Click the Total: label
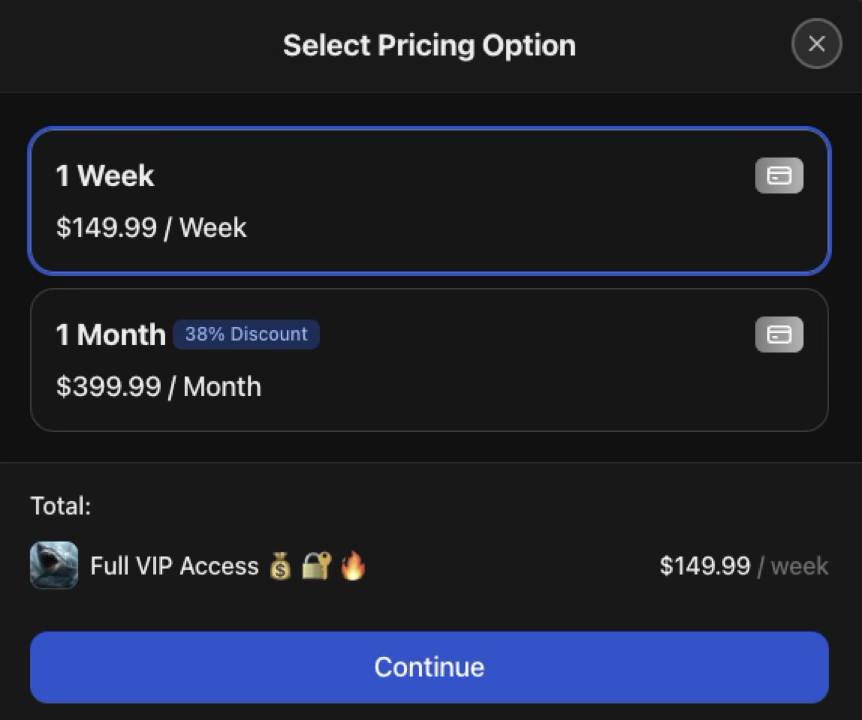862x720 pixels. 60,506
